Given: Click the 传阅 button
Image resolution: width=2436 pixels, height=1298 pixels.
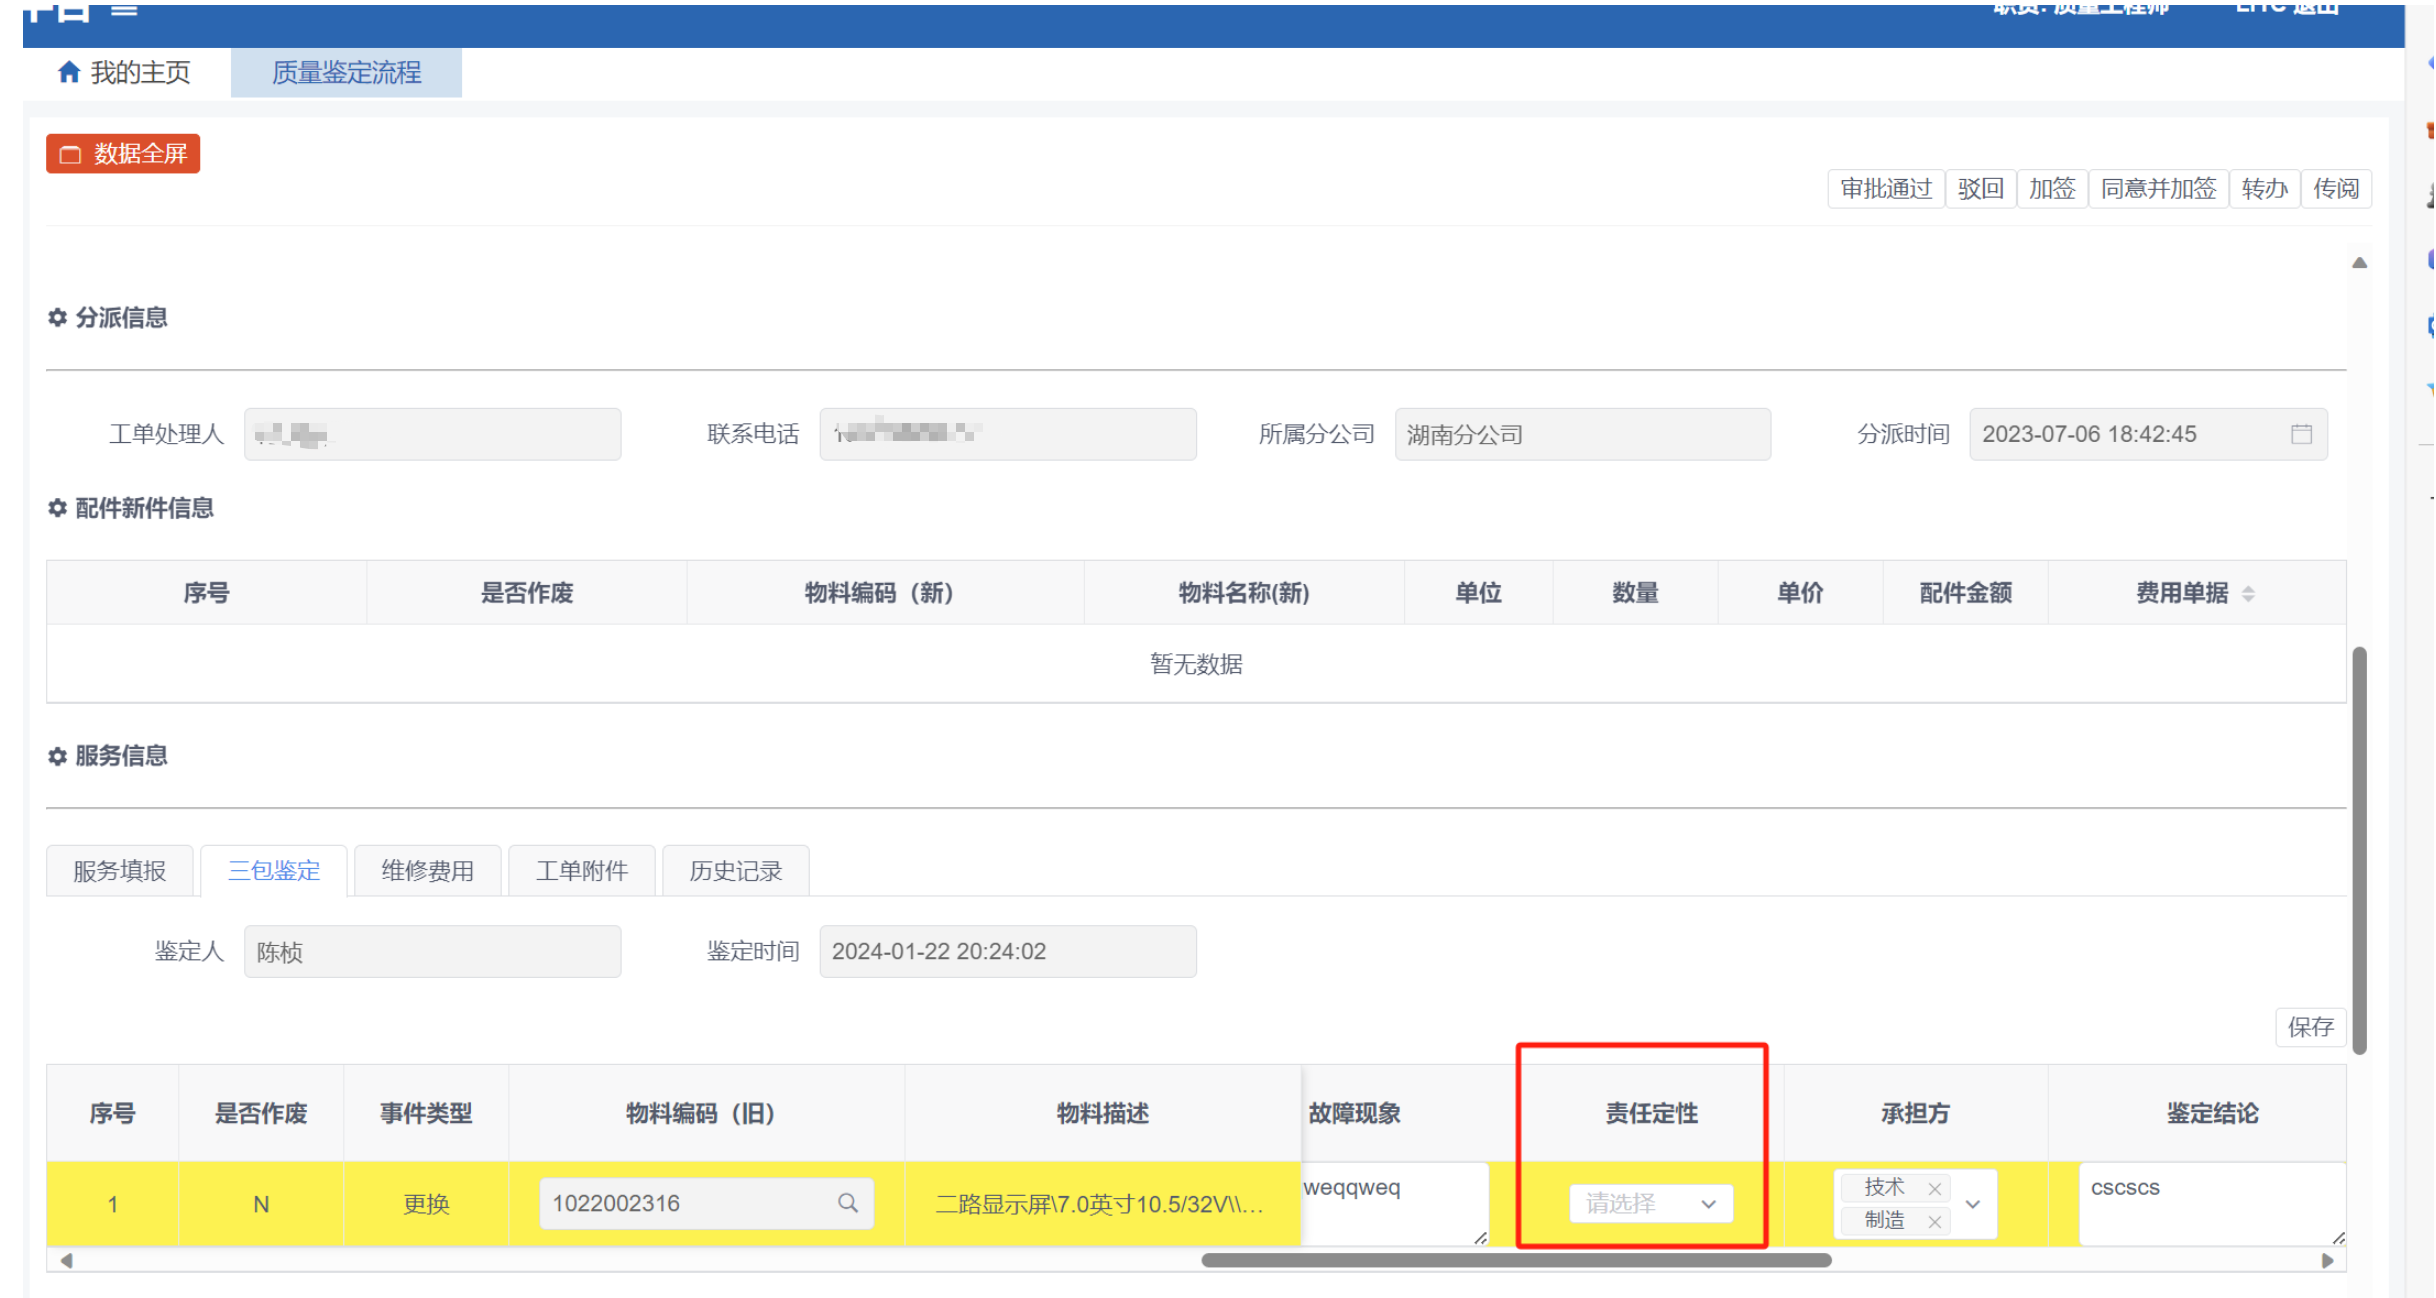Looking at the screenshot, I should [2337, 189].
